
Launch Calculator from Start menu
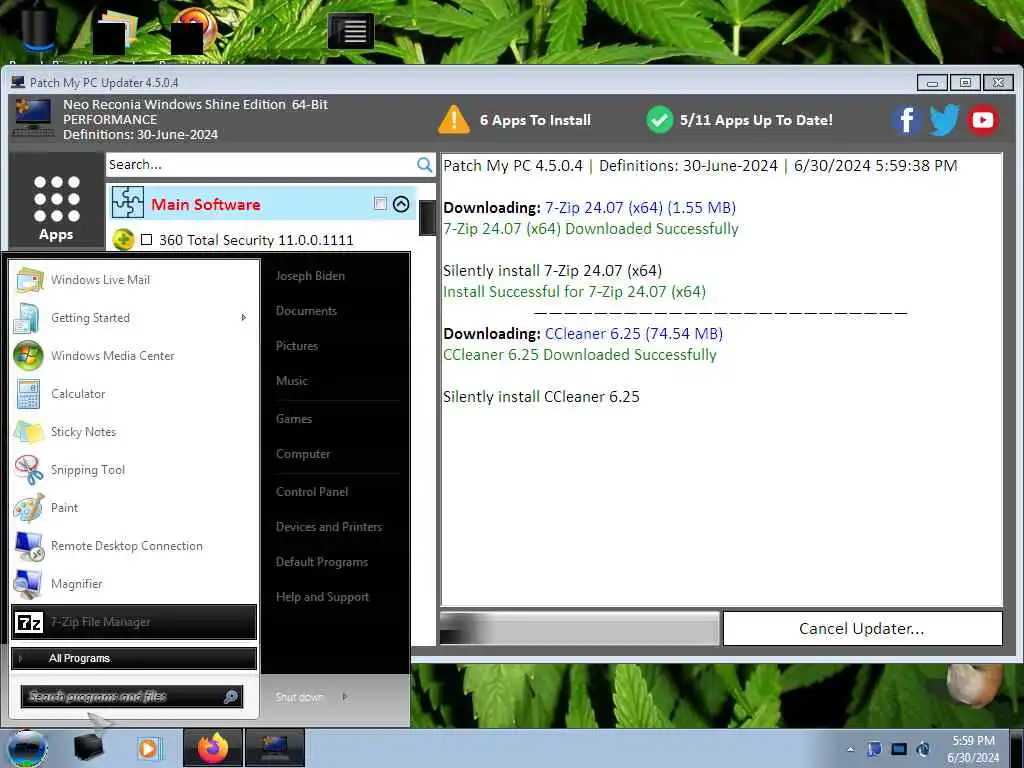coord(134,394)
